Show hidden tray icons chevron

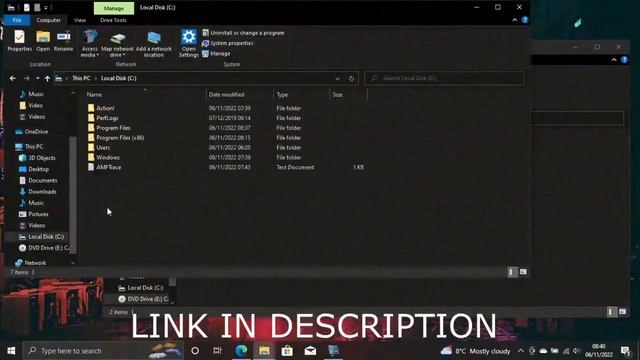point(520,351)
